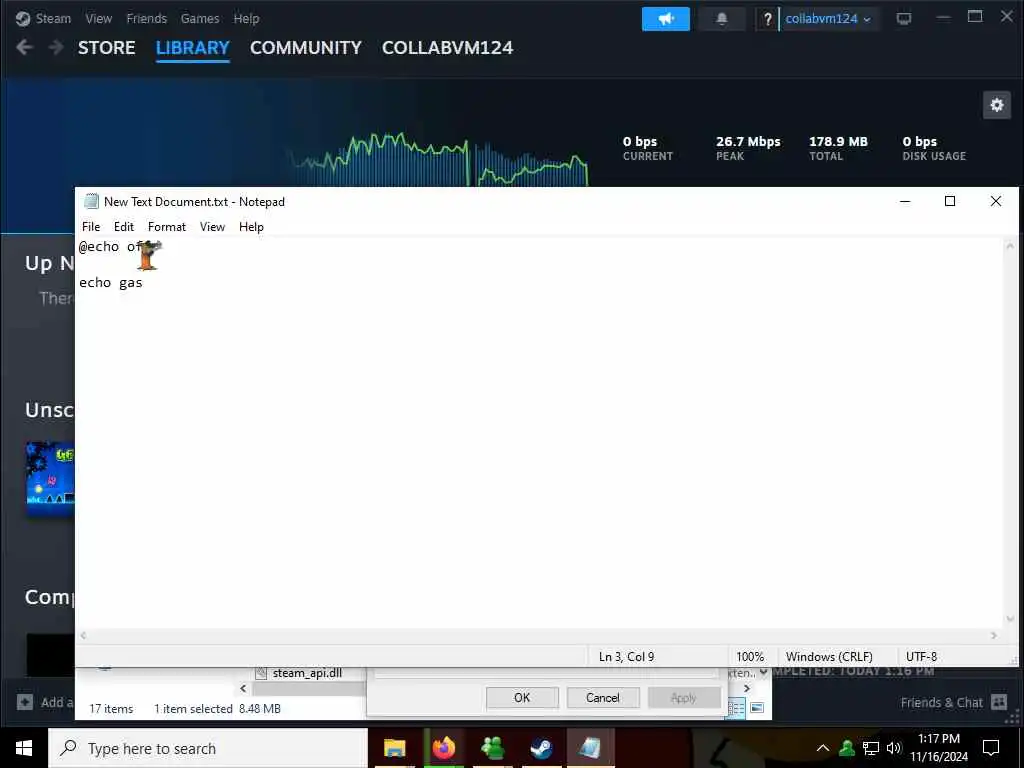The image size is (1024, 768).
Task: Click the green user tray icon
Action: pos(847,748)
